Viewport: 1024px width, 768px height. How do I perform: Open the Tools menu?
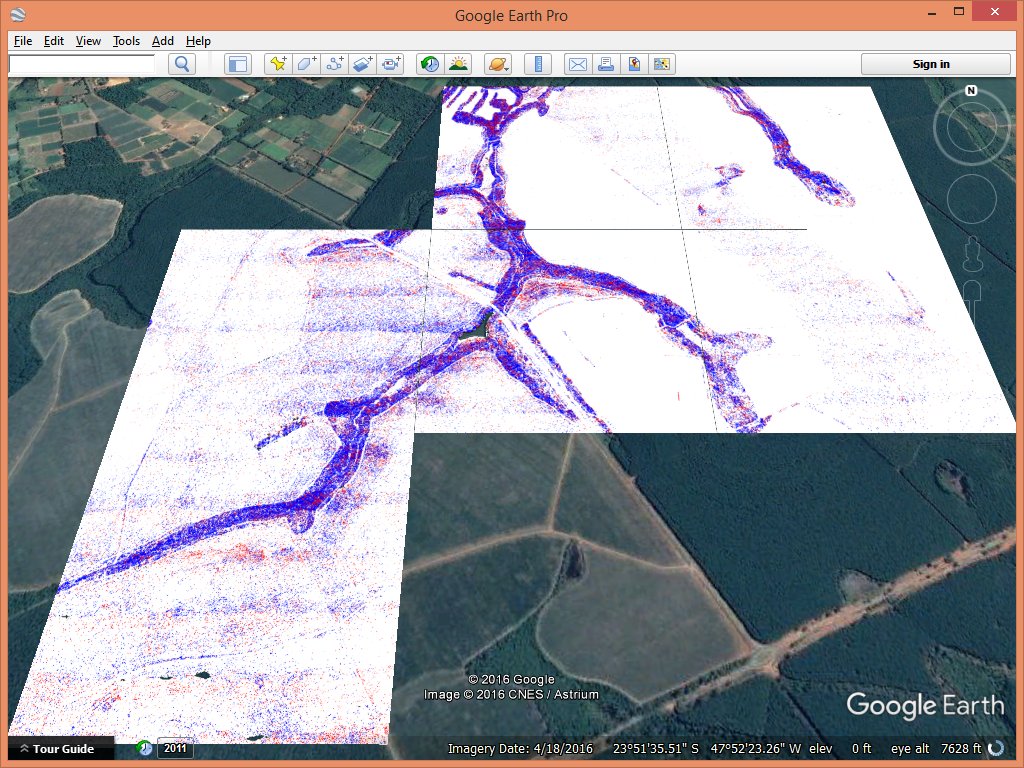(126, 41)
